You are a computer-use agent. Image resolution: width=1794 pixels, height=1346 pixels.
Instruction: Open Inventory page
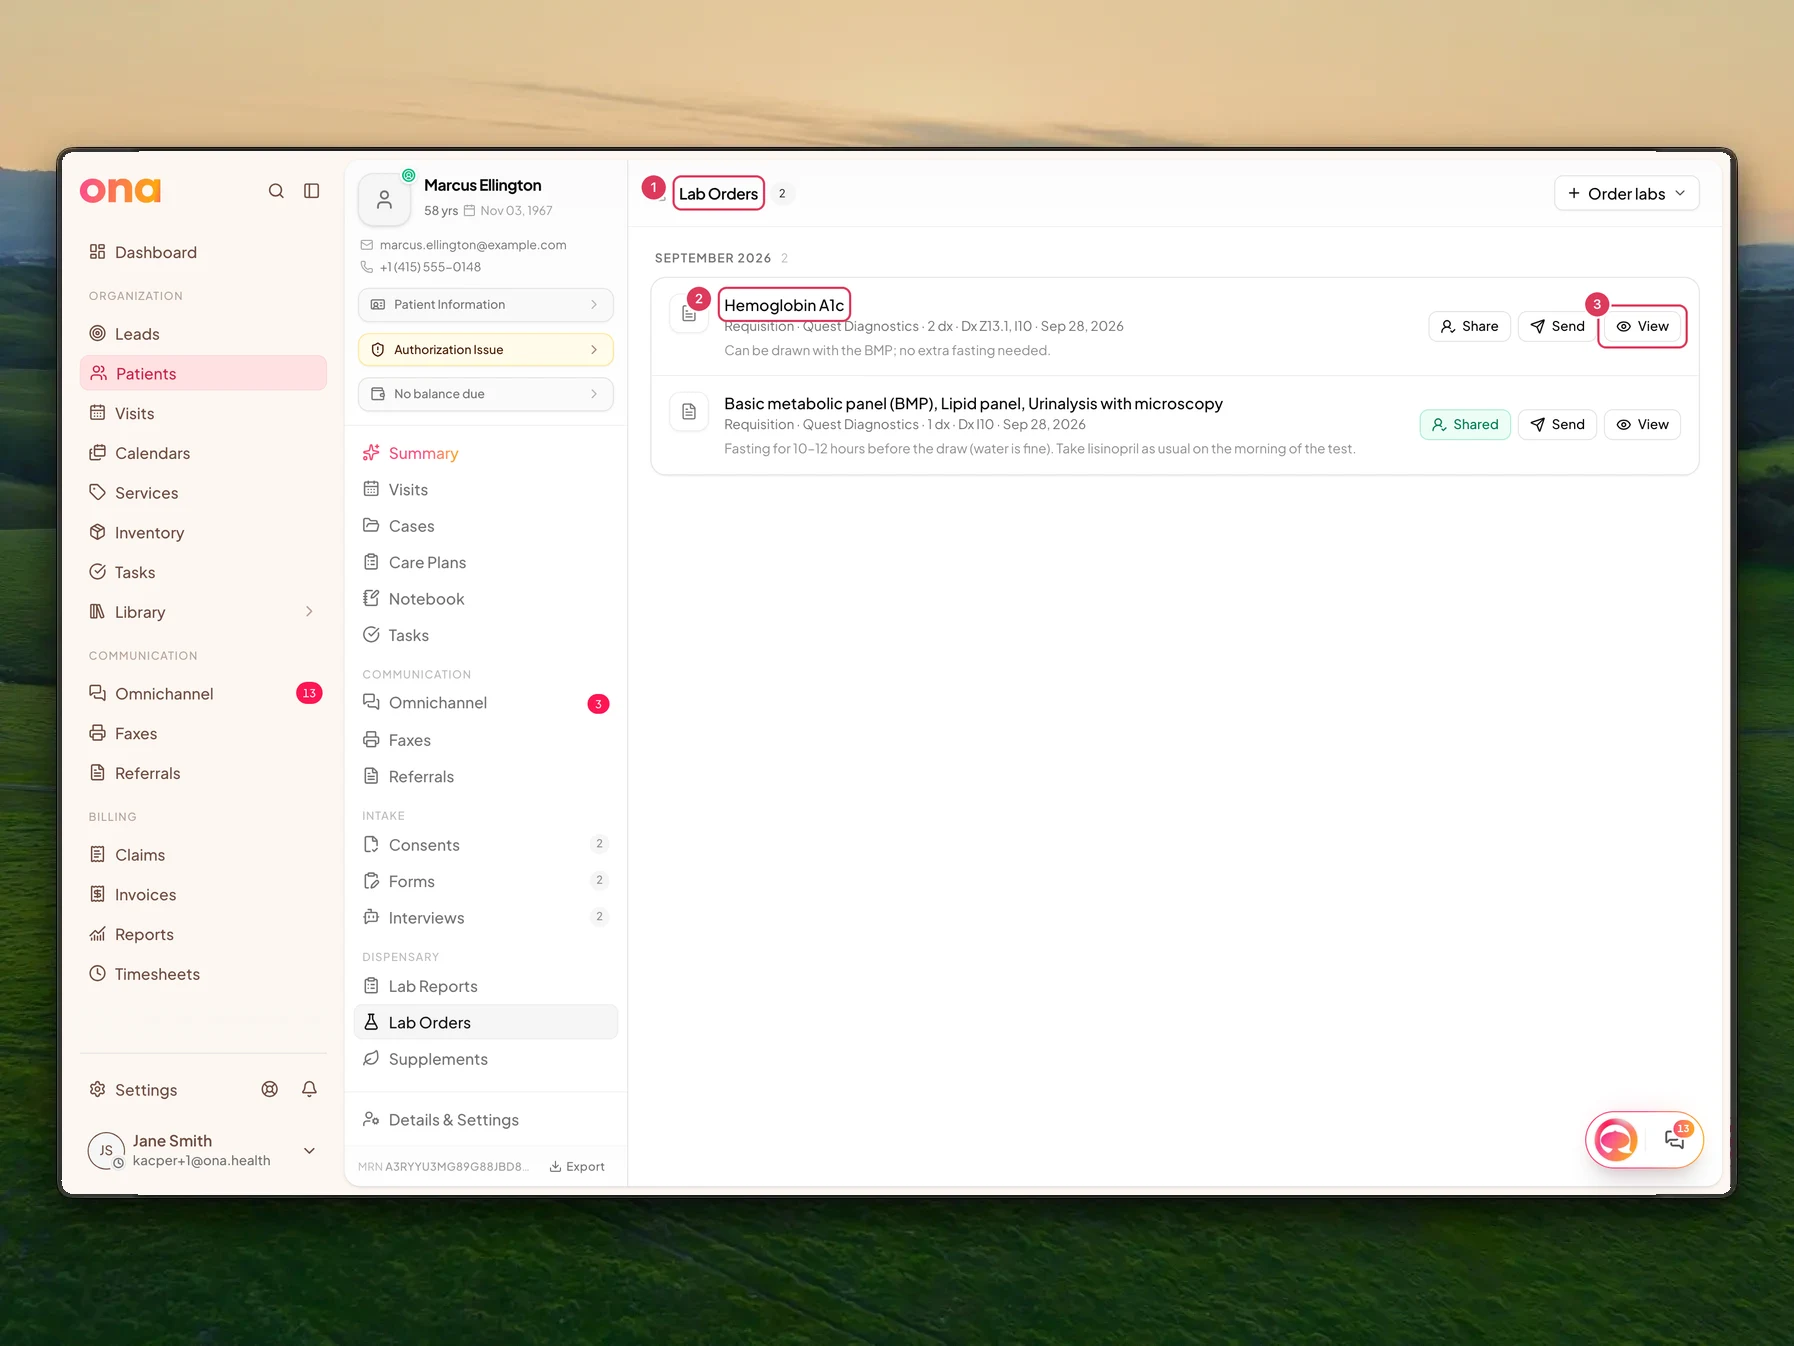tap(203, 533)
